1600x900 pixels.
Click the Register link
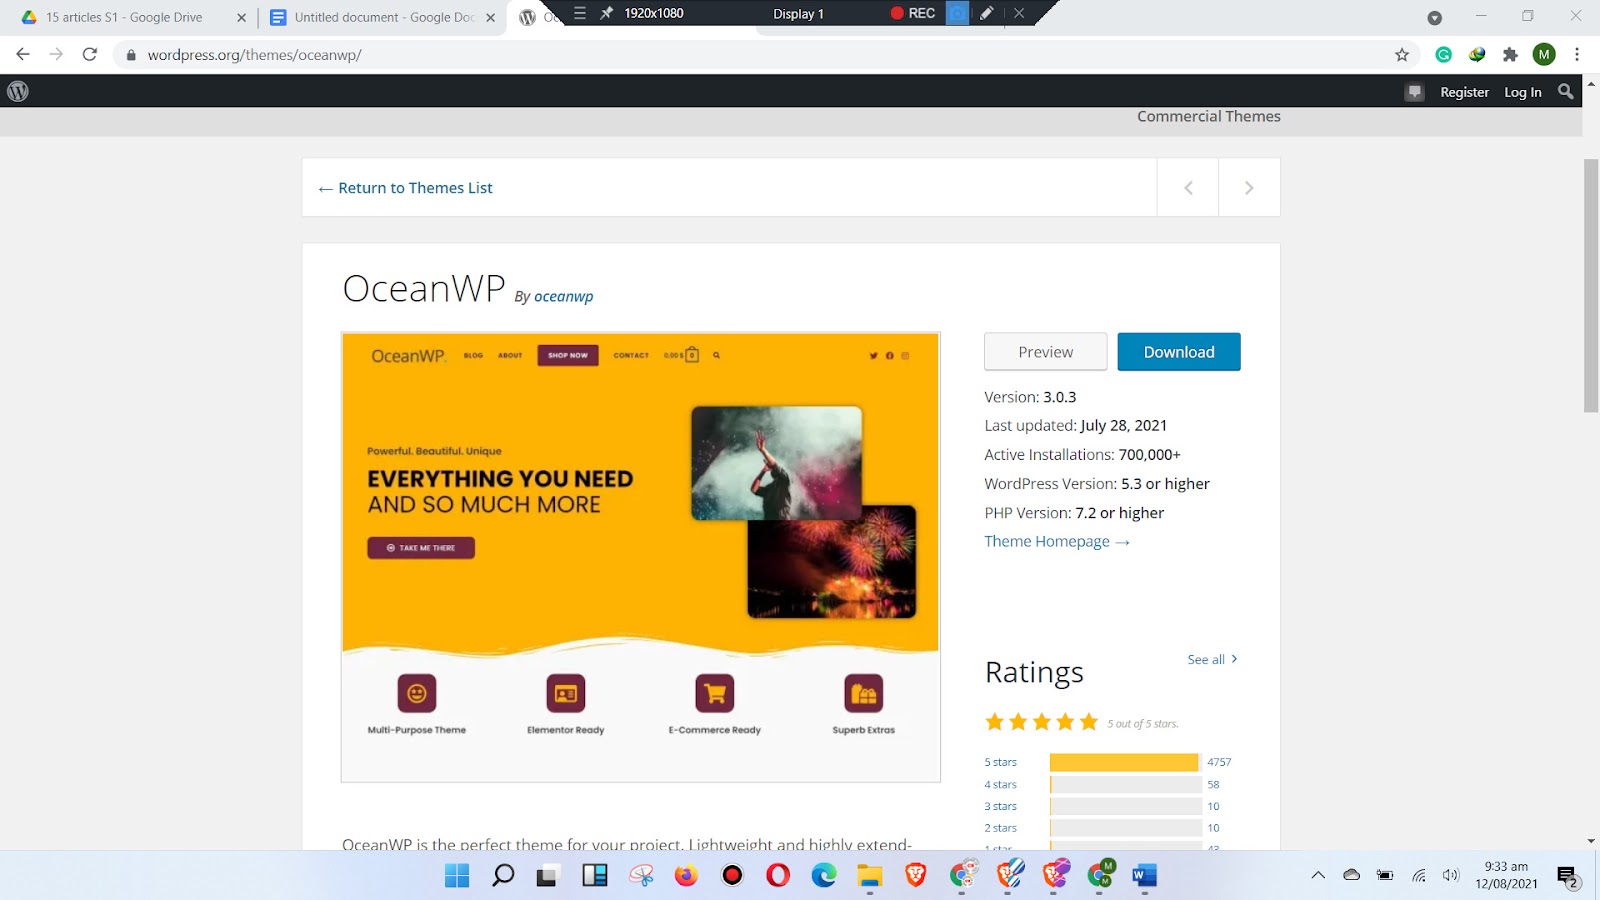point(1464,92)
